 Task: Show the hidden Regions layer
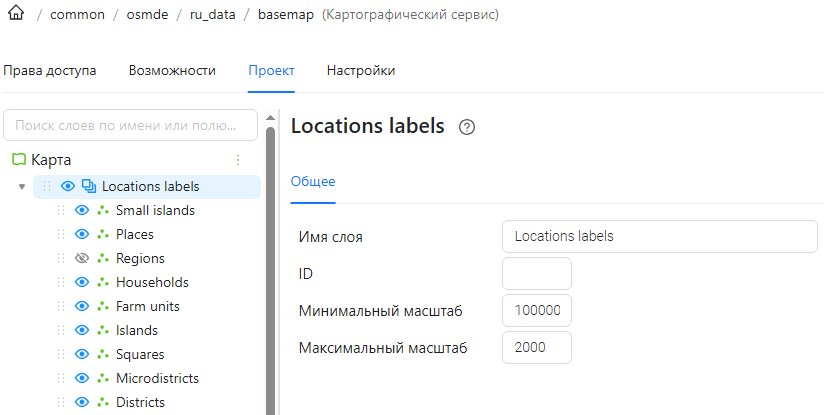[81, 258]
